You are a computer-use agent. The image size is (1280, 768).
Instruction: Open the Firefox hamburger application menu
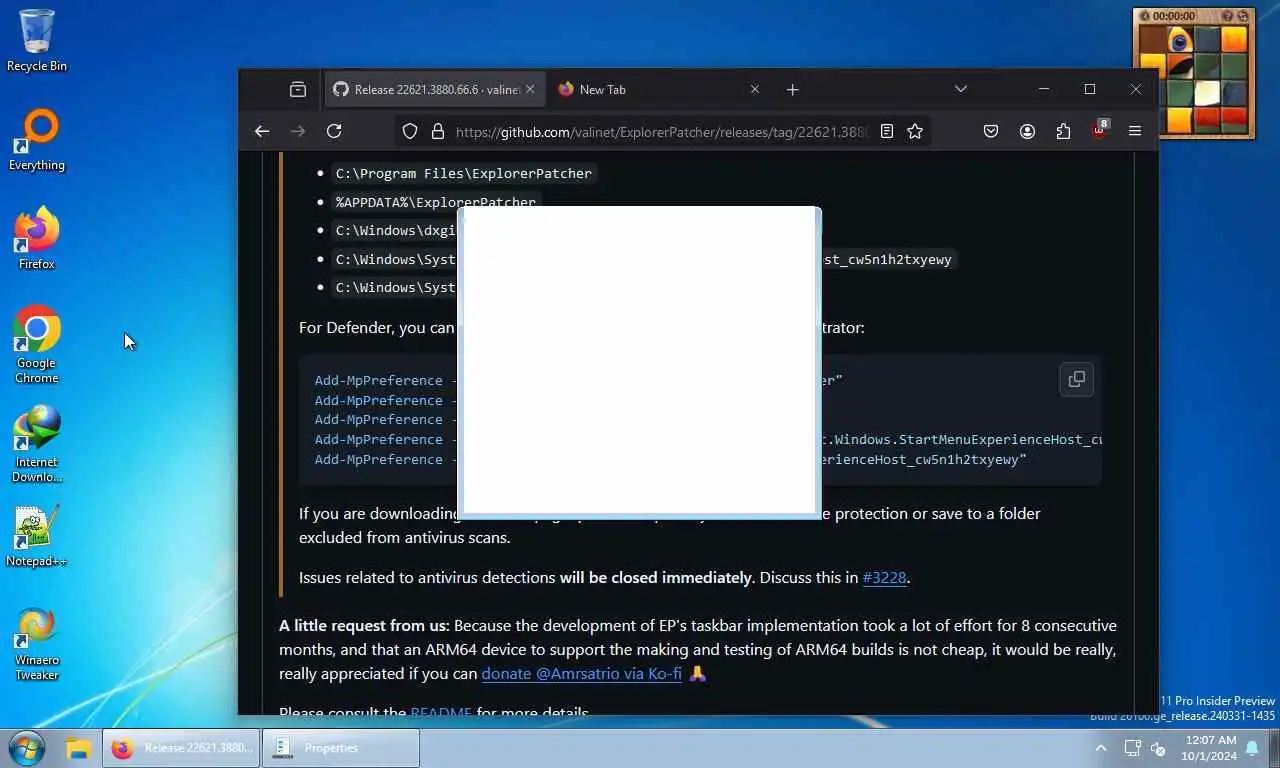tap(1135, 131)
